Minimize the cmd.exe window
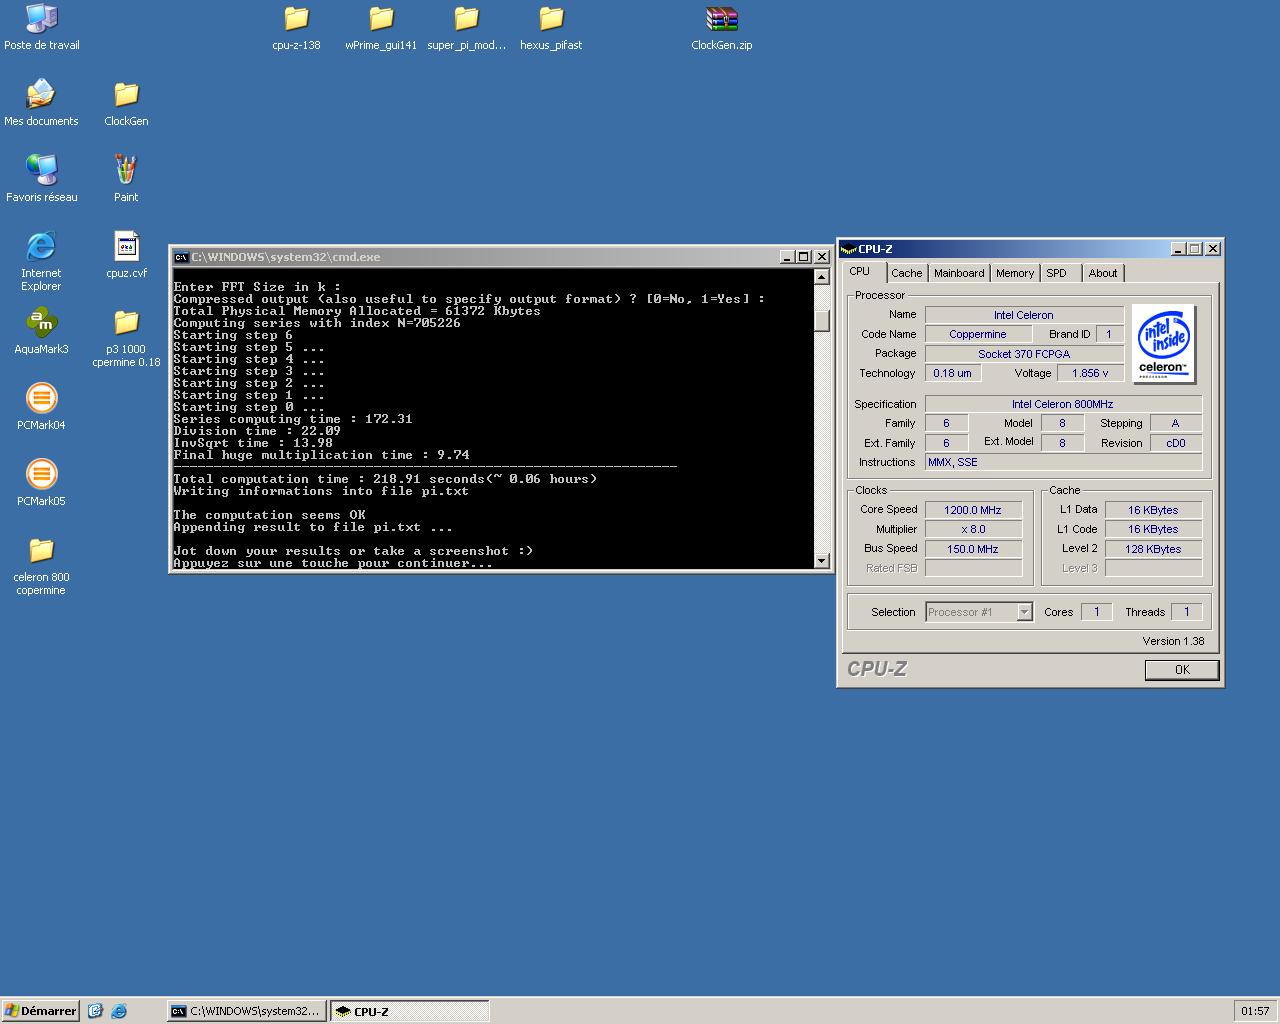Image resolution: width=1280 pixels, height=1024 pixels. pos(786,257)
